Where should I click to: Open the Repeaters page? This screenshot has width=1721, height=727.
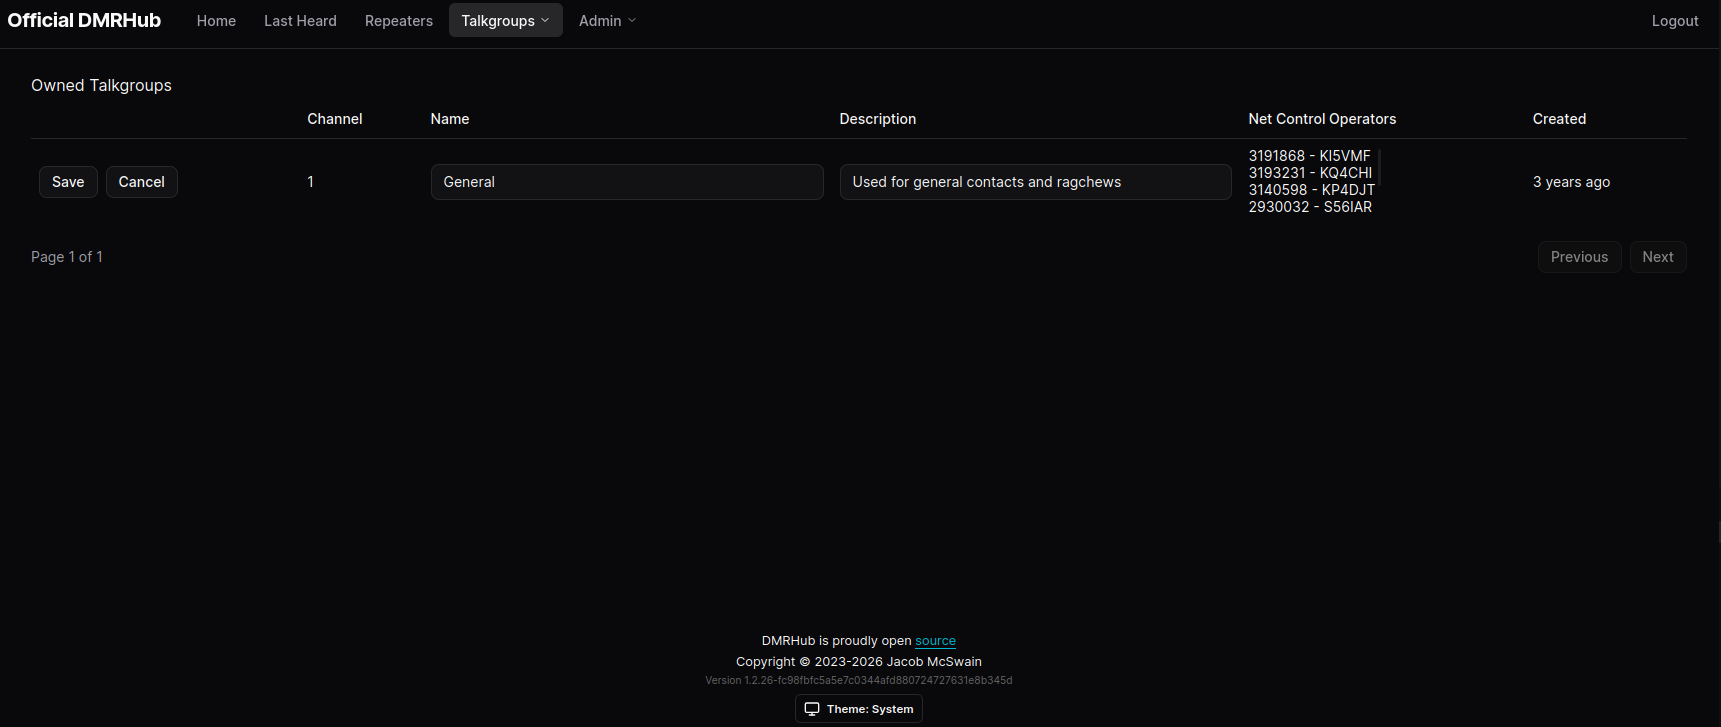click(399, 20)
